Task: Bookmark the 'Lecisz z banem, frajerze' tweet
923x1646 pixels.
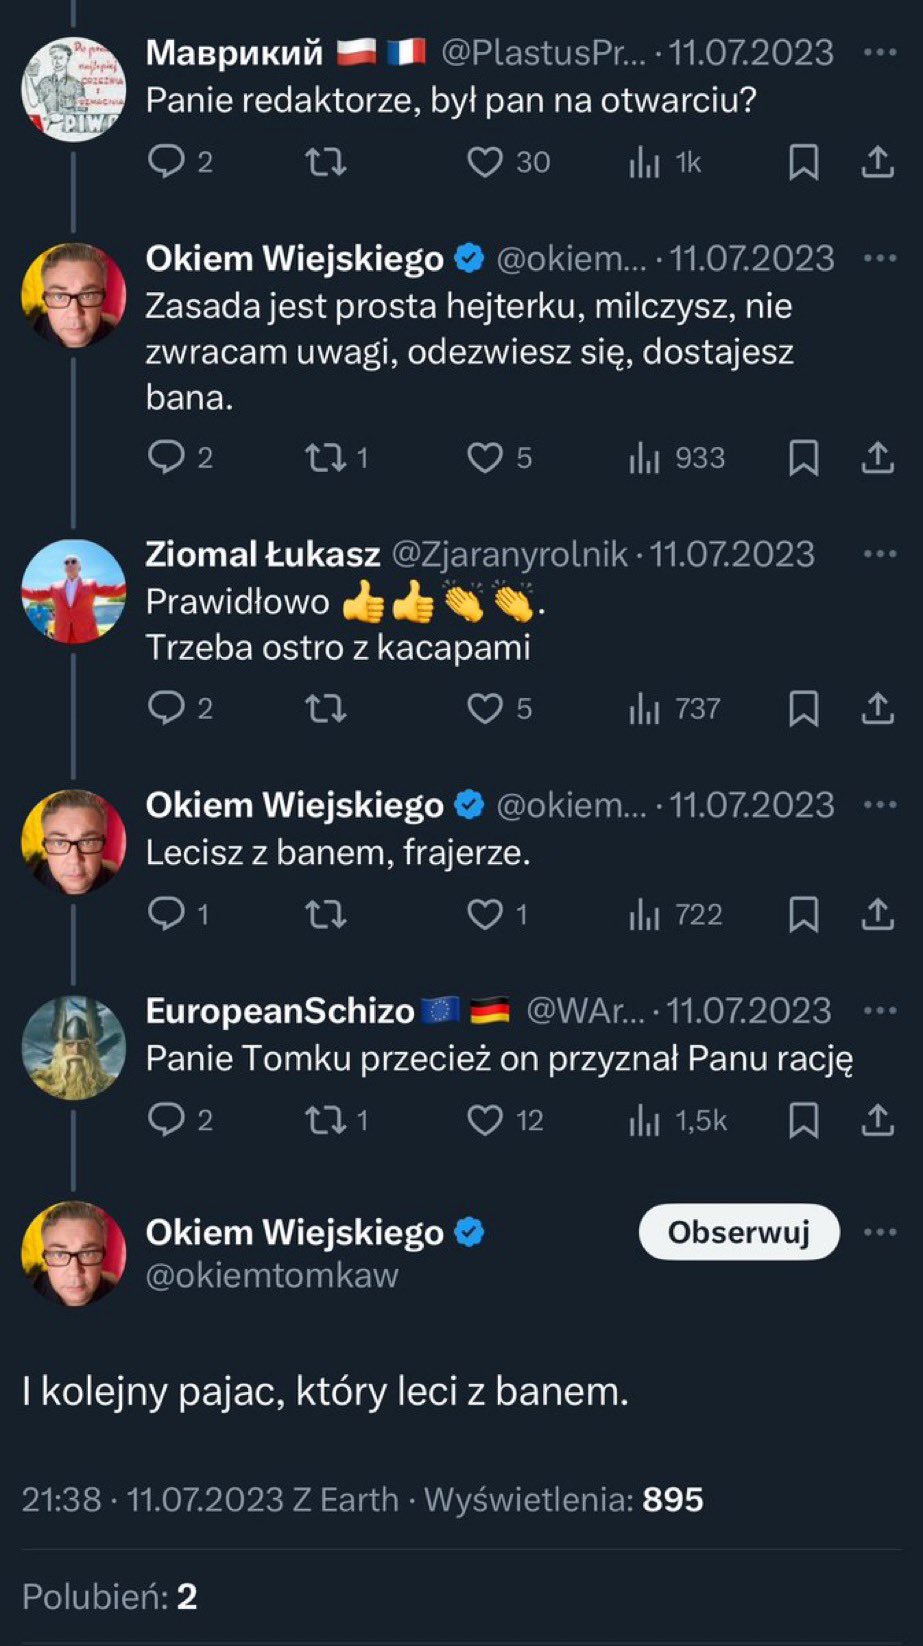Action: click(x=803, y=914)
